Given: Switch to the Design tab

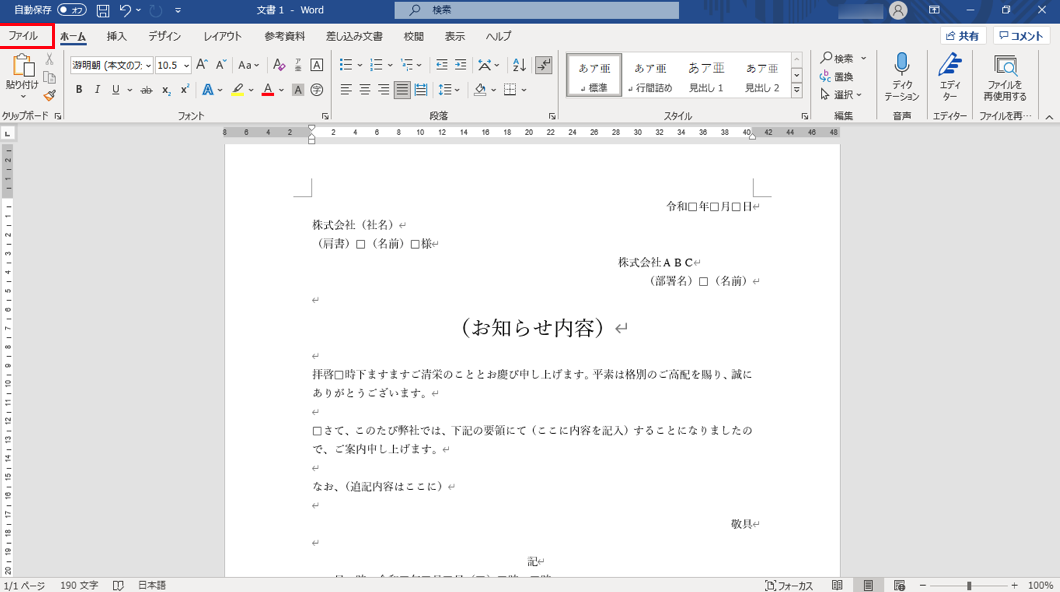Looking at the screenshot, I should tap(164, 36).
